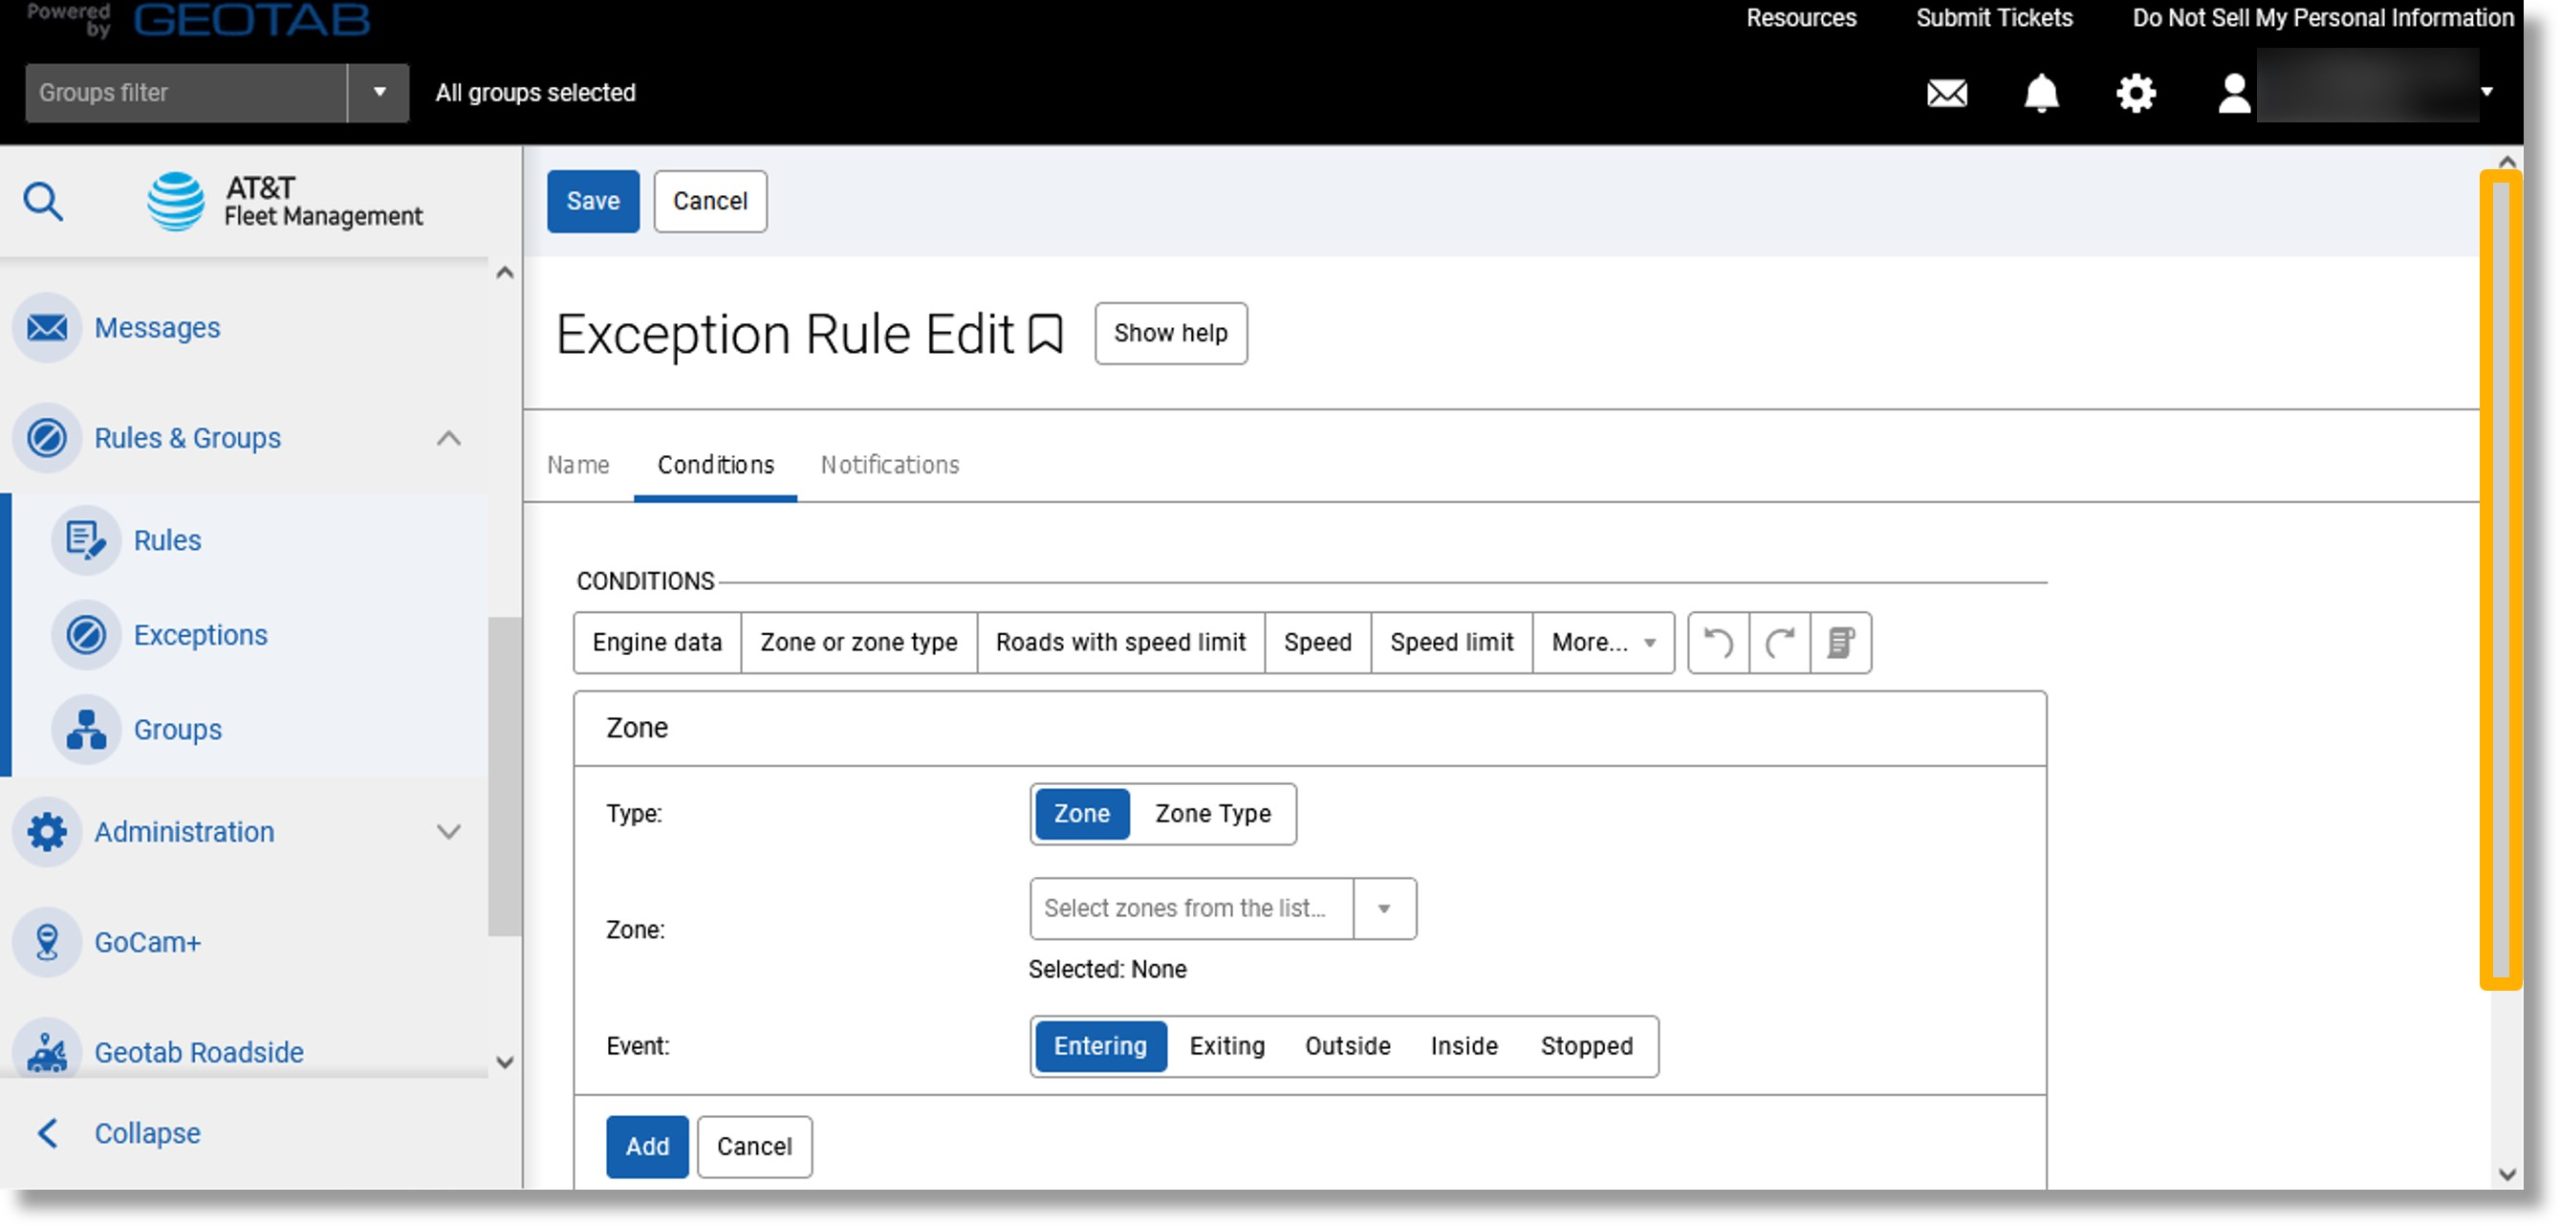The height and width of the screenshot is (1226, 2560).
Task: Click the Collapse sidebar arrow
Action: [47, 1131]
